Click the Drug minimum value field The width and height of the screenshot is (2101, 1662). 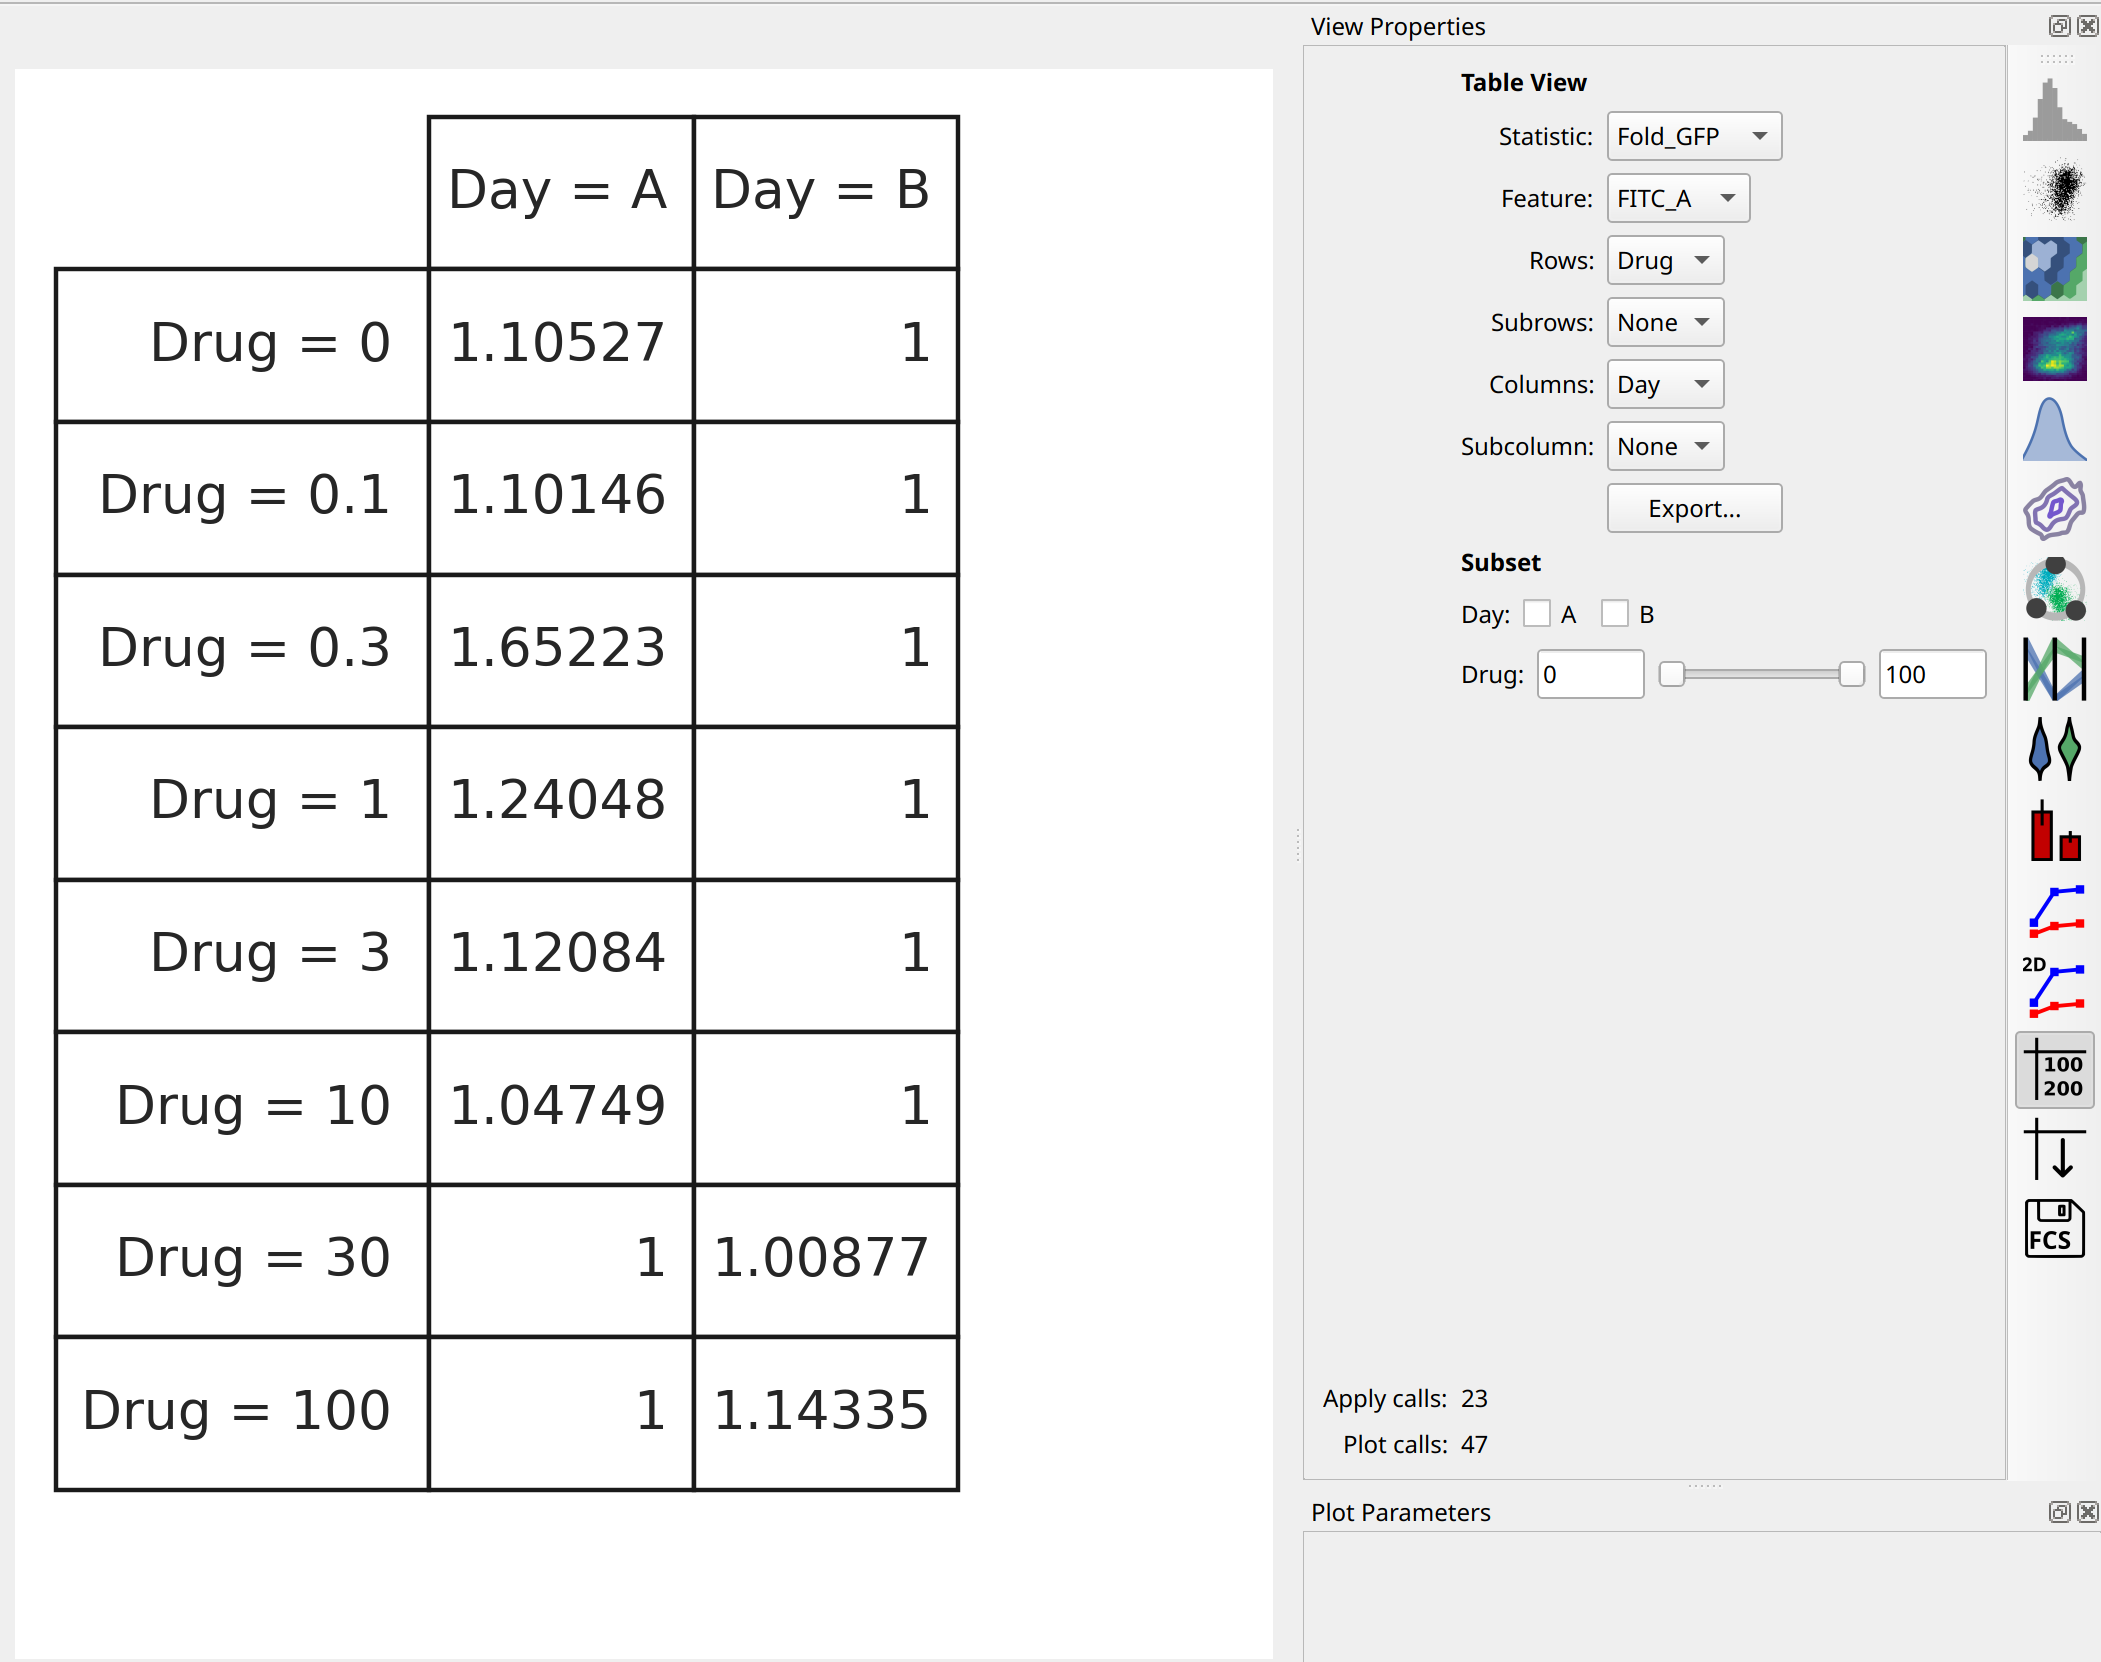coord(1590,674)
